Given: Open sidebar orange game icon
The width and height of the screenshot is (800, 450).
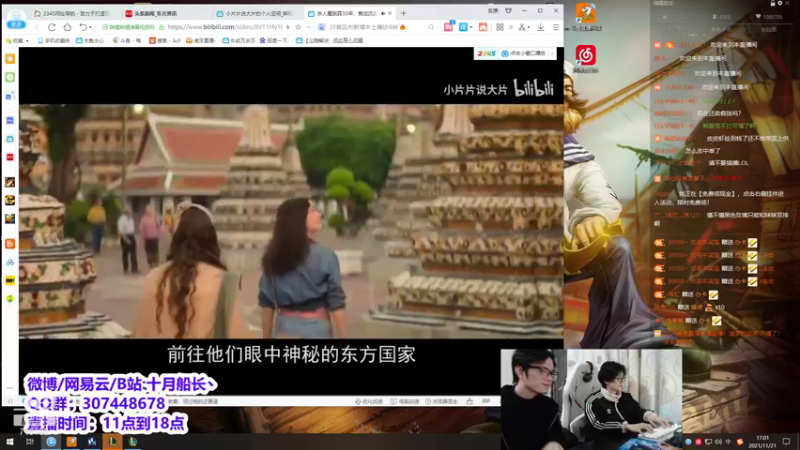Looking at the screenshot, I should click(x=10, y=243).
